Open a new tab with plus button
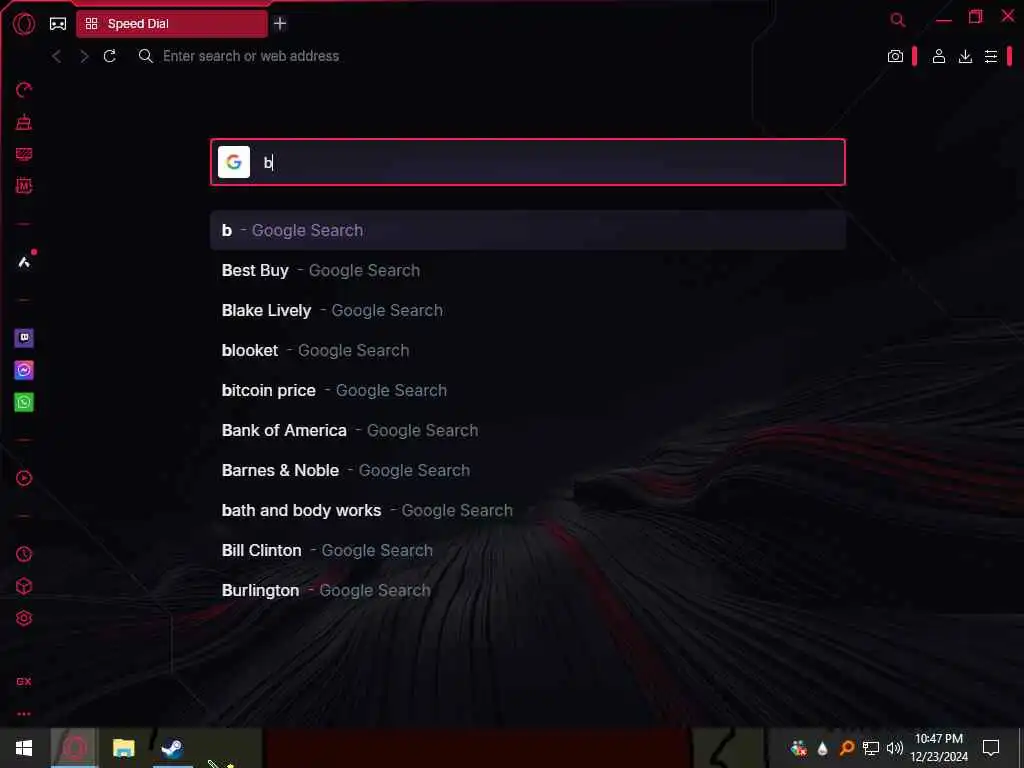Image resolution: width=1024 pixels, height=768 pixels. click(280, 24)
